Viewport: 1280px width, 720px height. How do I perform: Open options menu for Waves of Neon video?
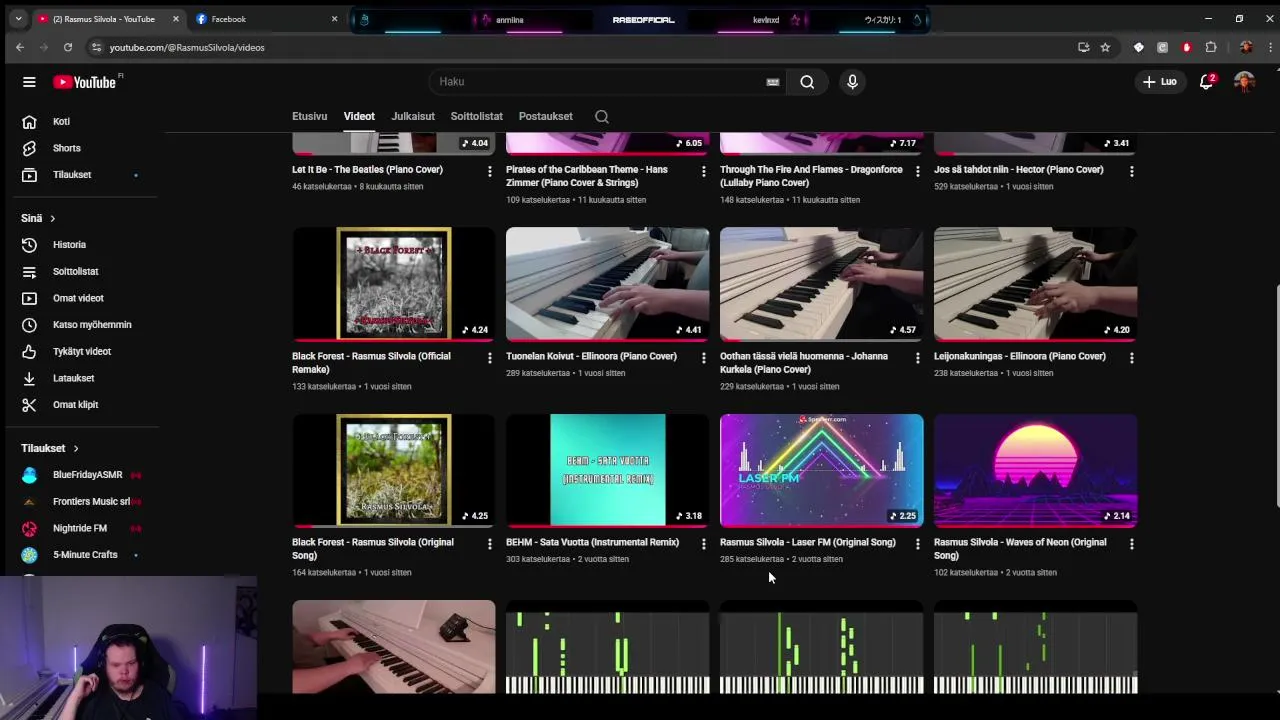(x=1131, y=543)
